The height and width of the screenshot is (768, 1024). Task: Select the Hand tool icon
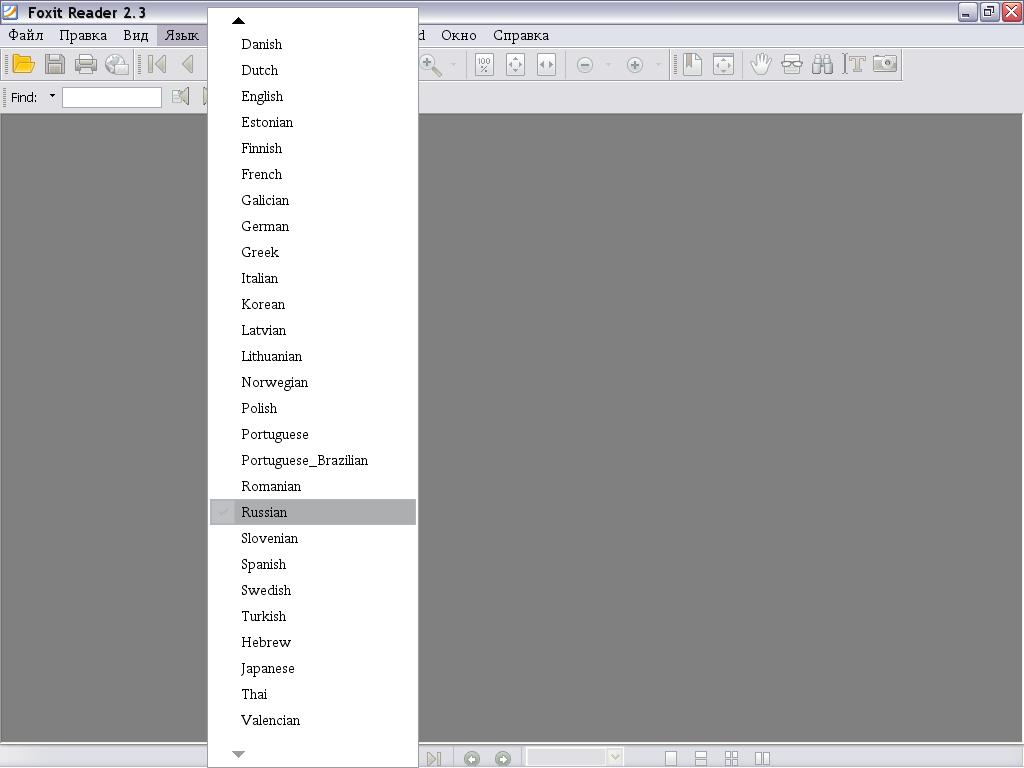[x=760, y=65]
